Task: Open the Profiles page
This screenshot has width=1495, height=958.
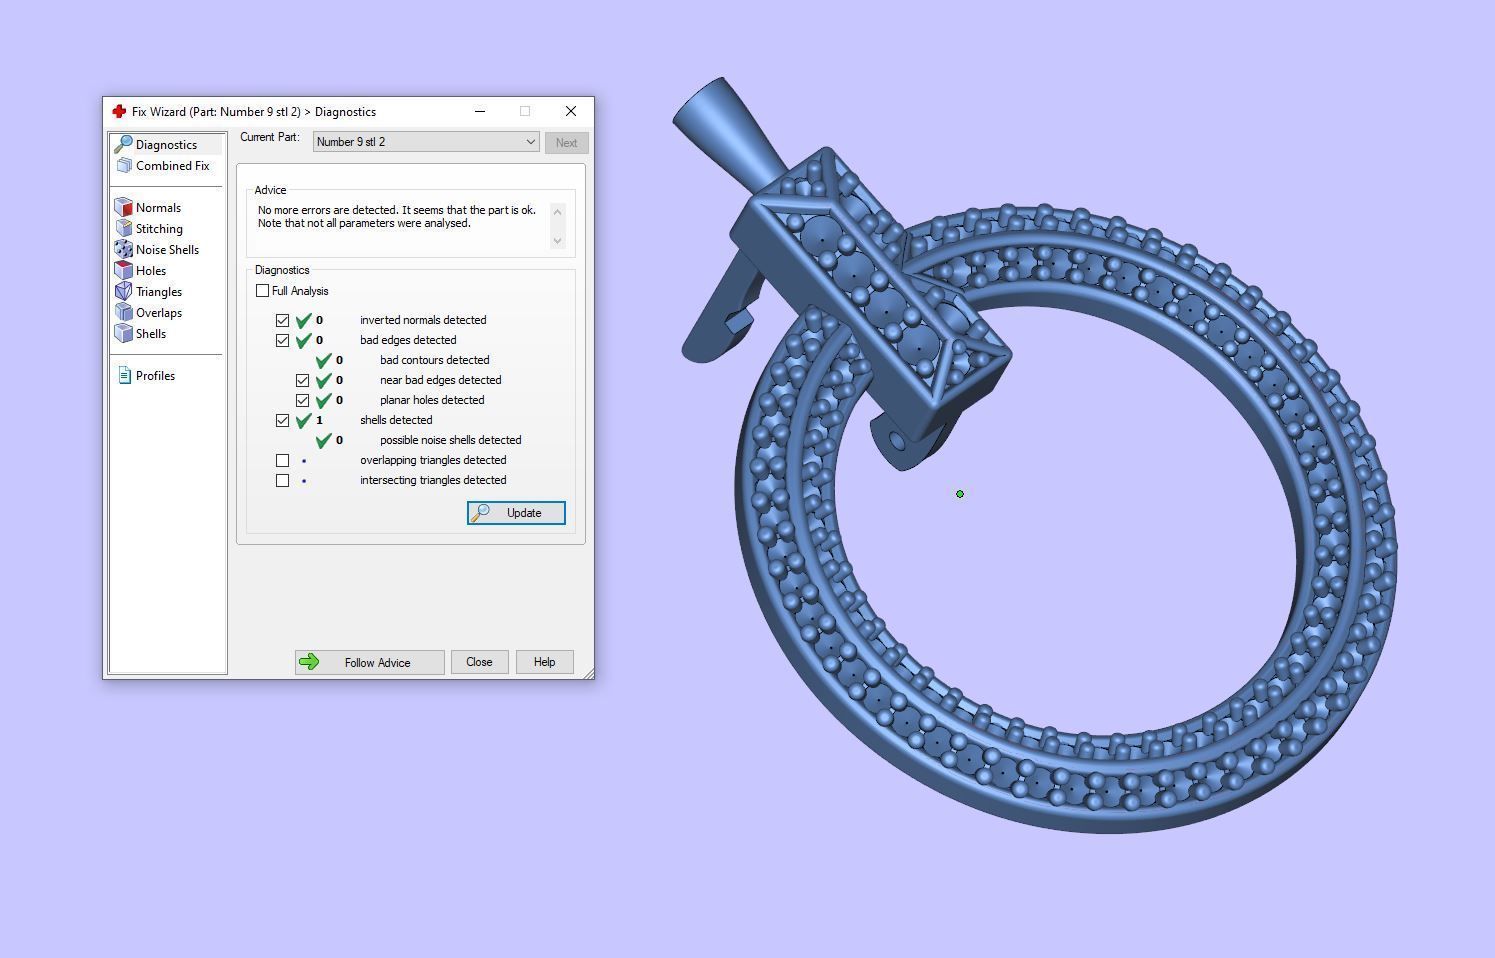Action: click(x=155, y=376)
